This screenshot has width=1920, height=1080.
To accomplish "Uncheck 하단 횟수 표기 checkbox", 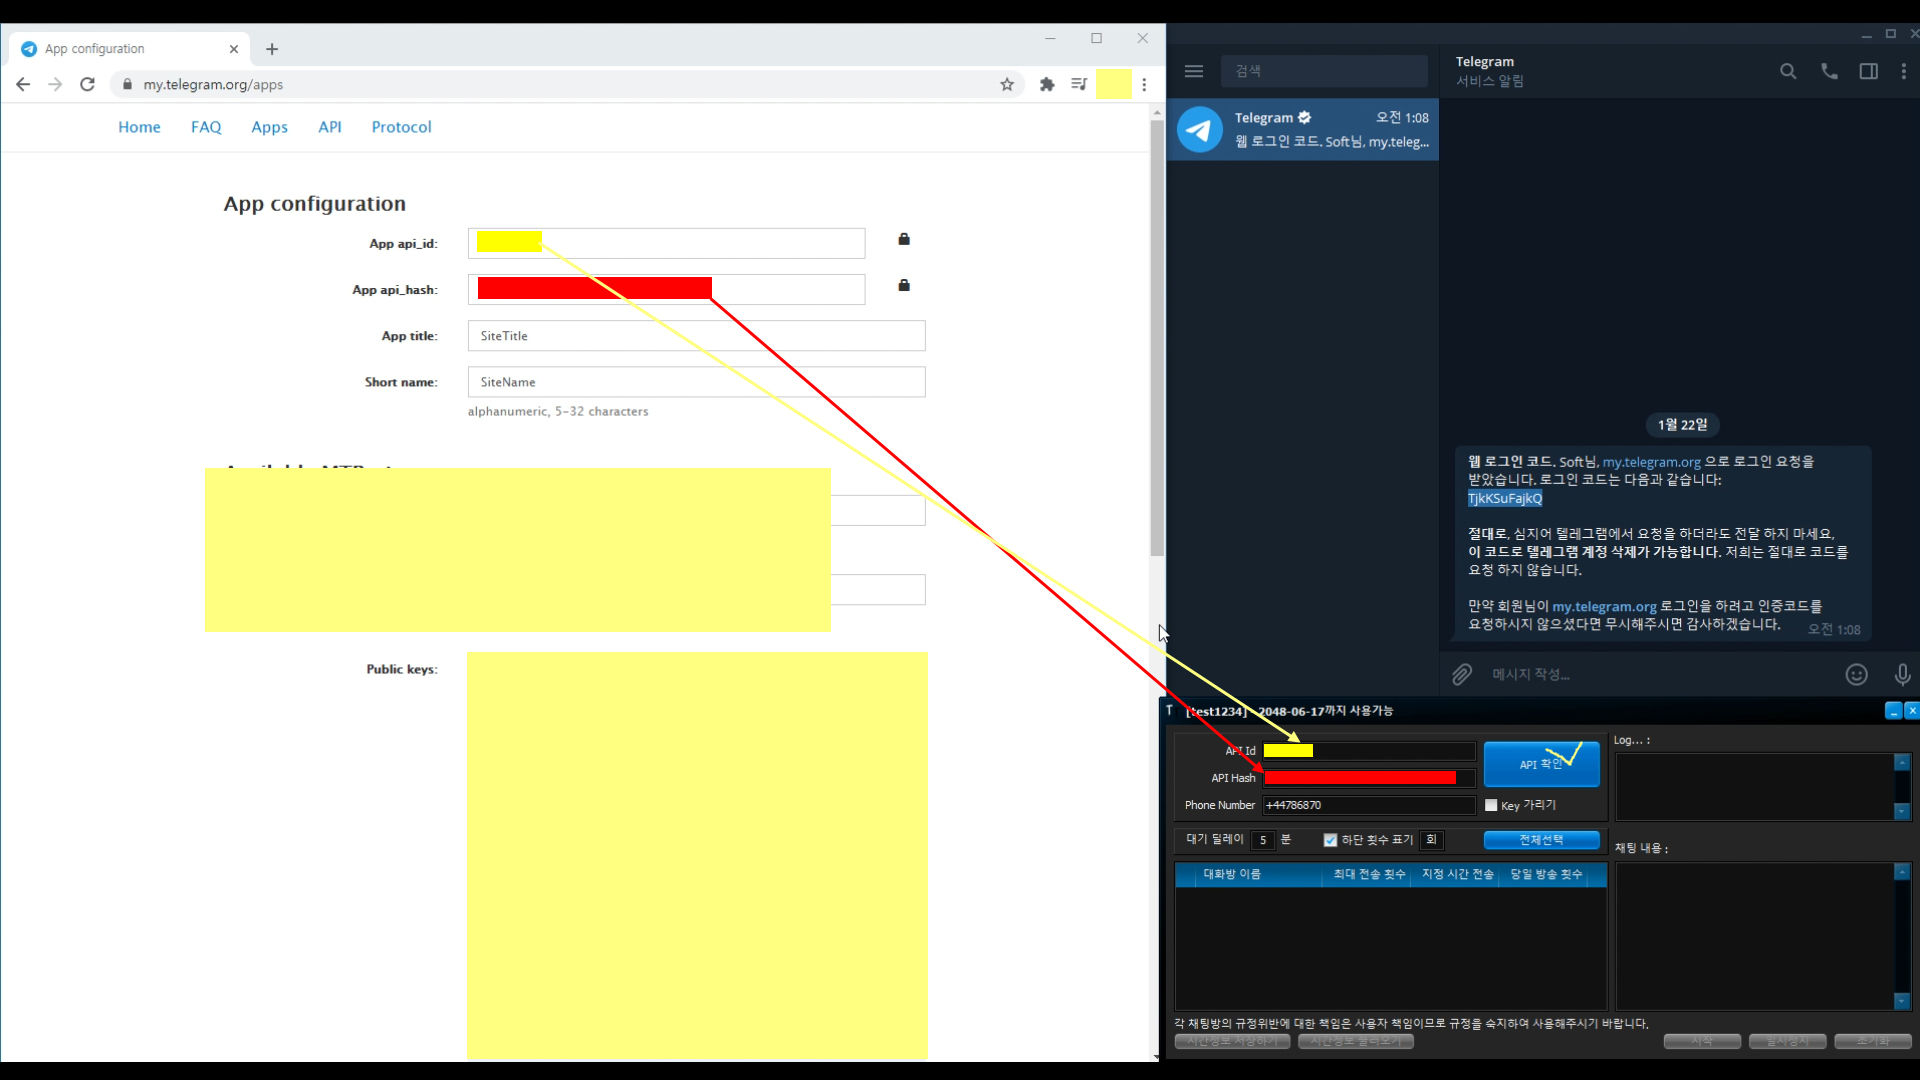I will tap(1330, 840).
